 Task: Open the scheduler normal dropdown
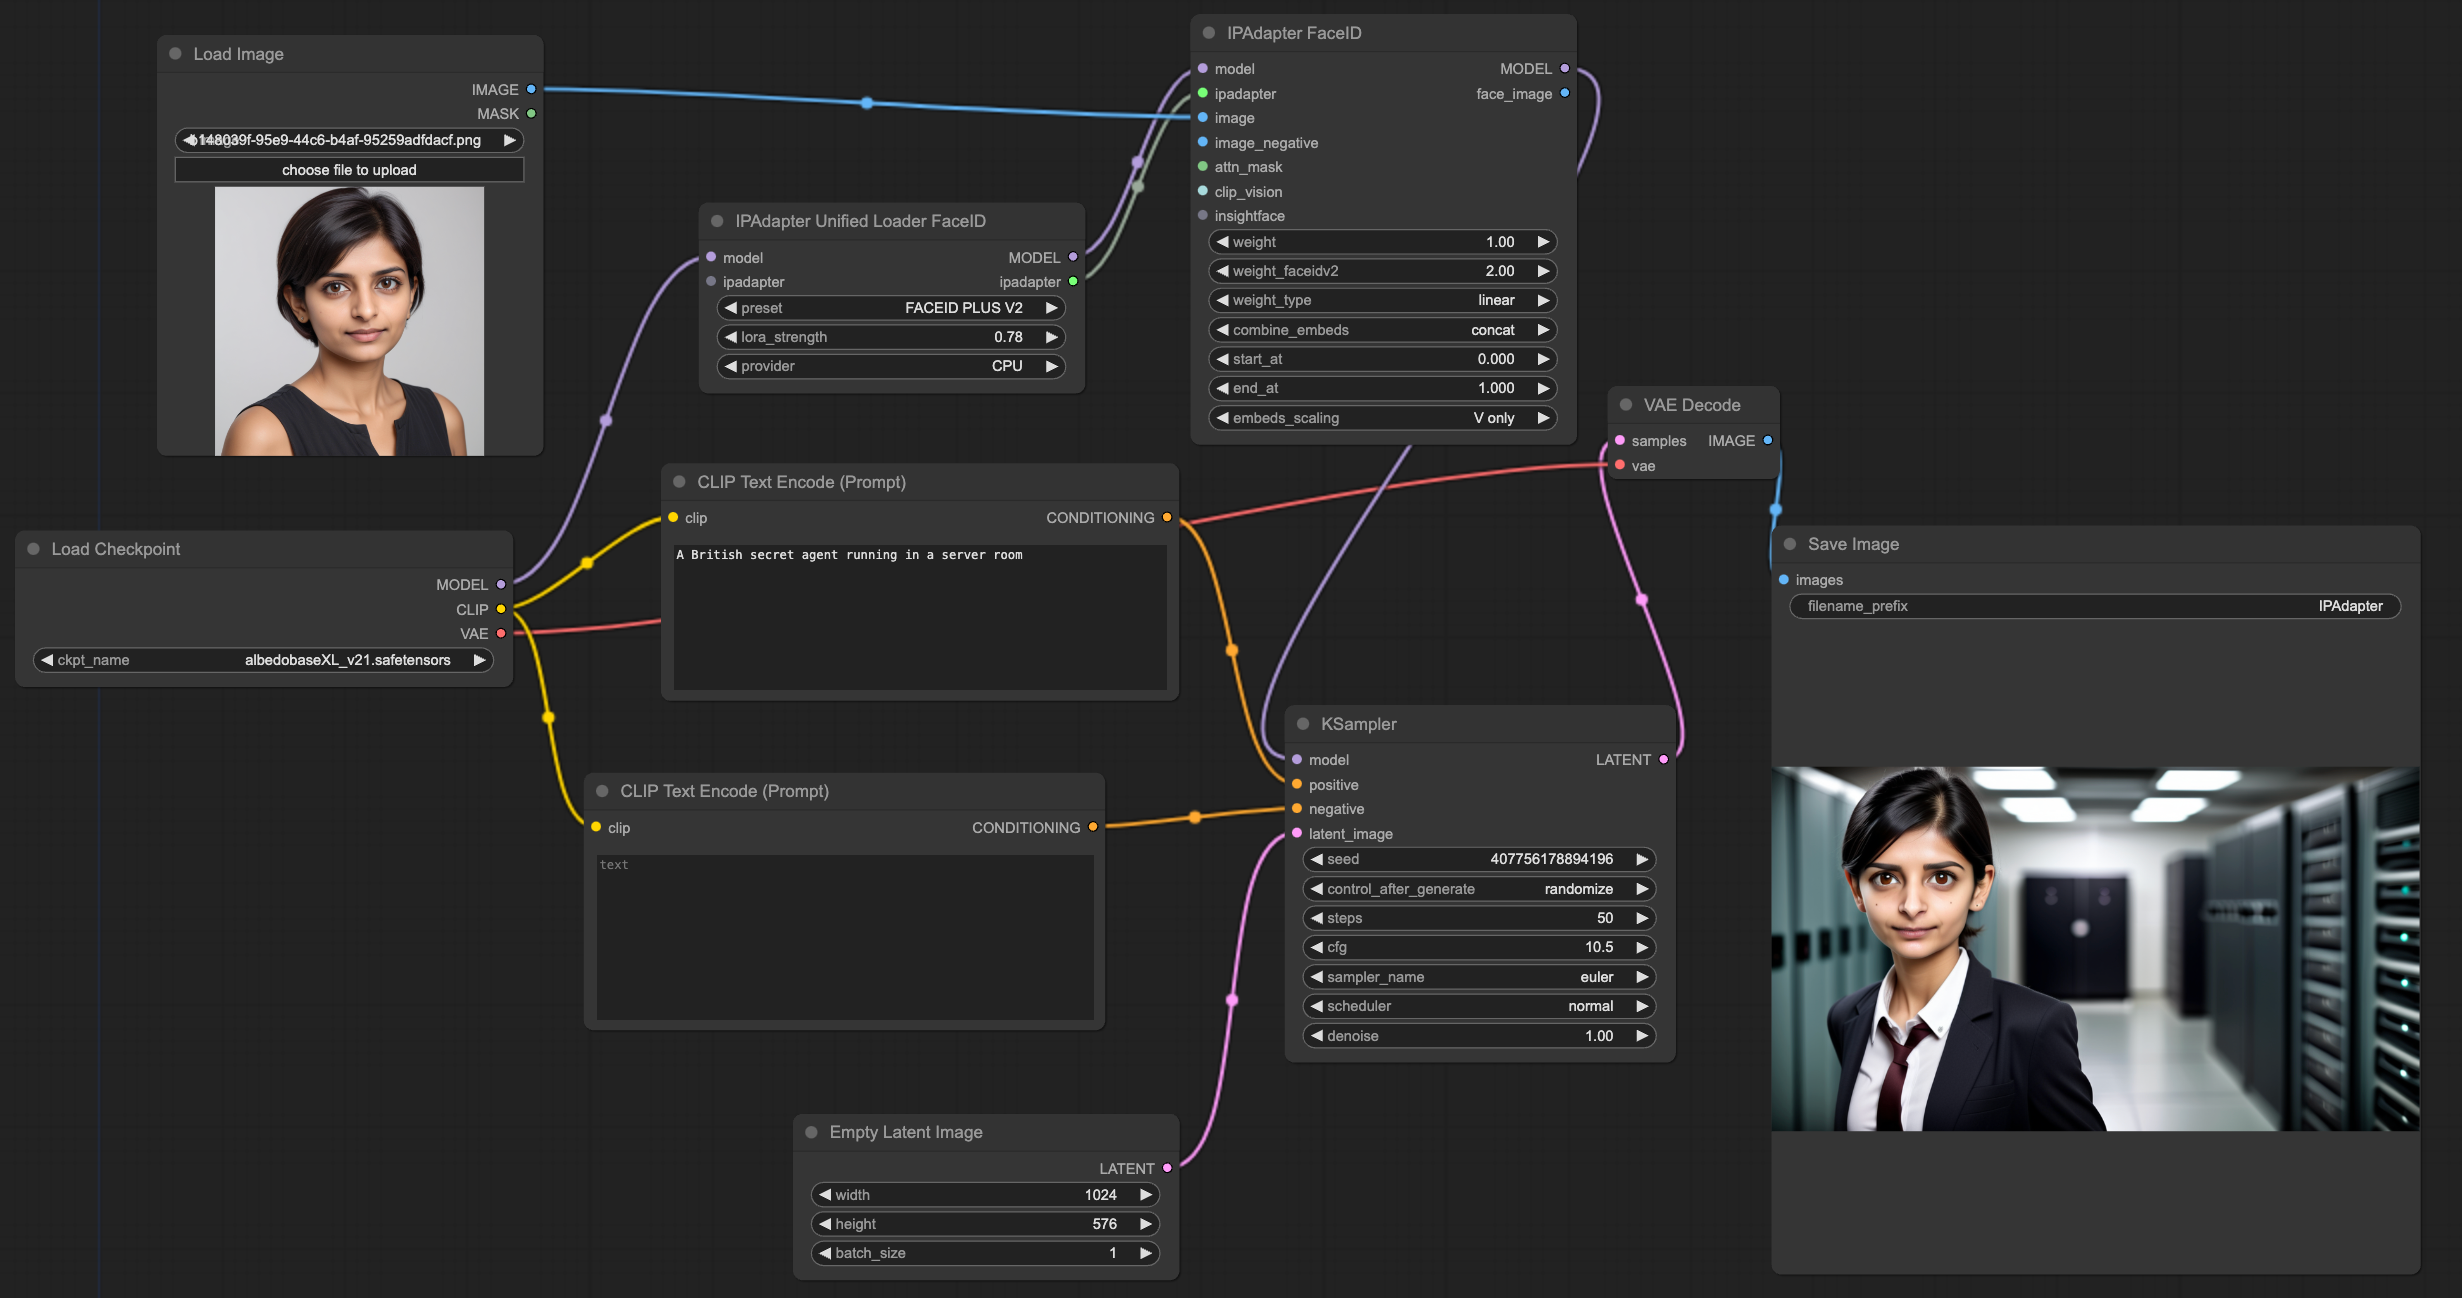pos(1479,1006)
